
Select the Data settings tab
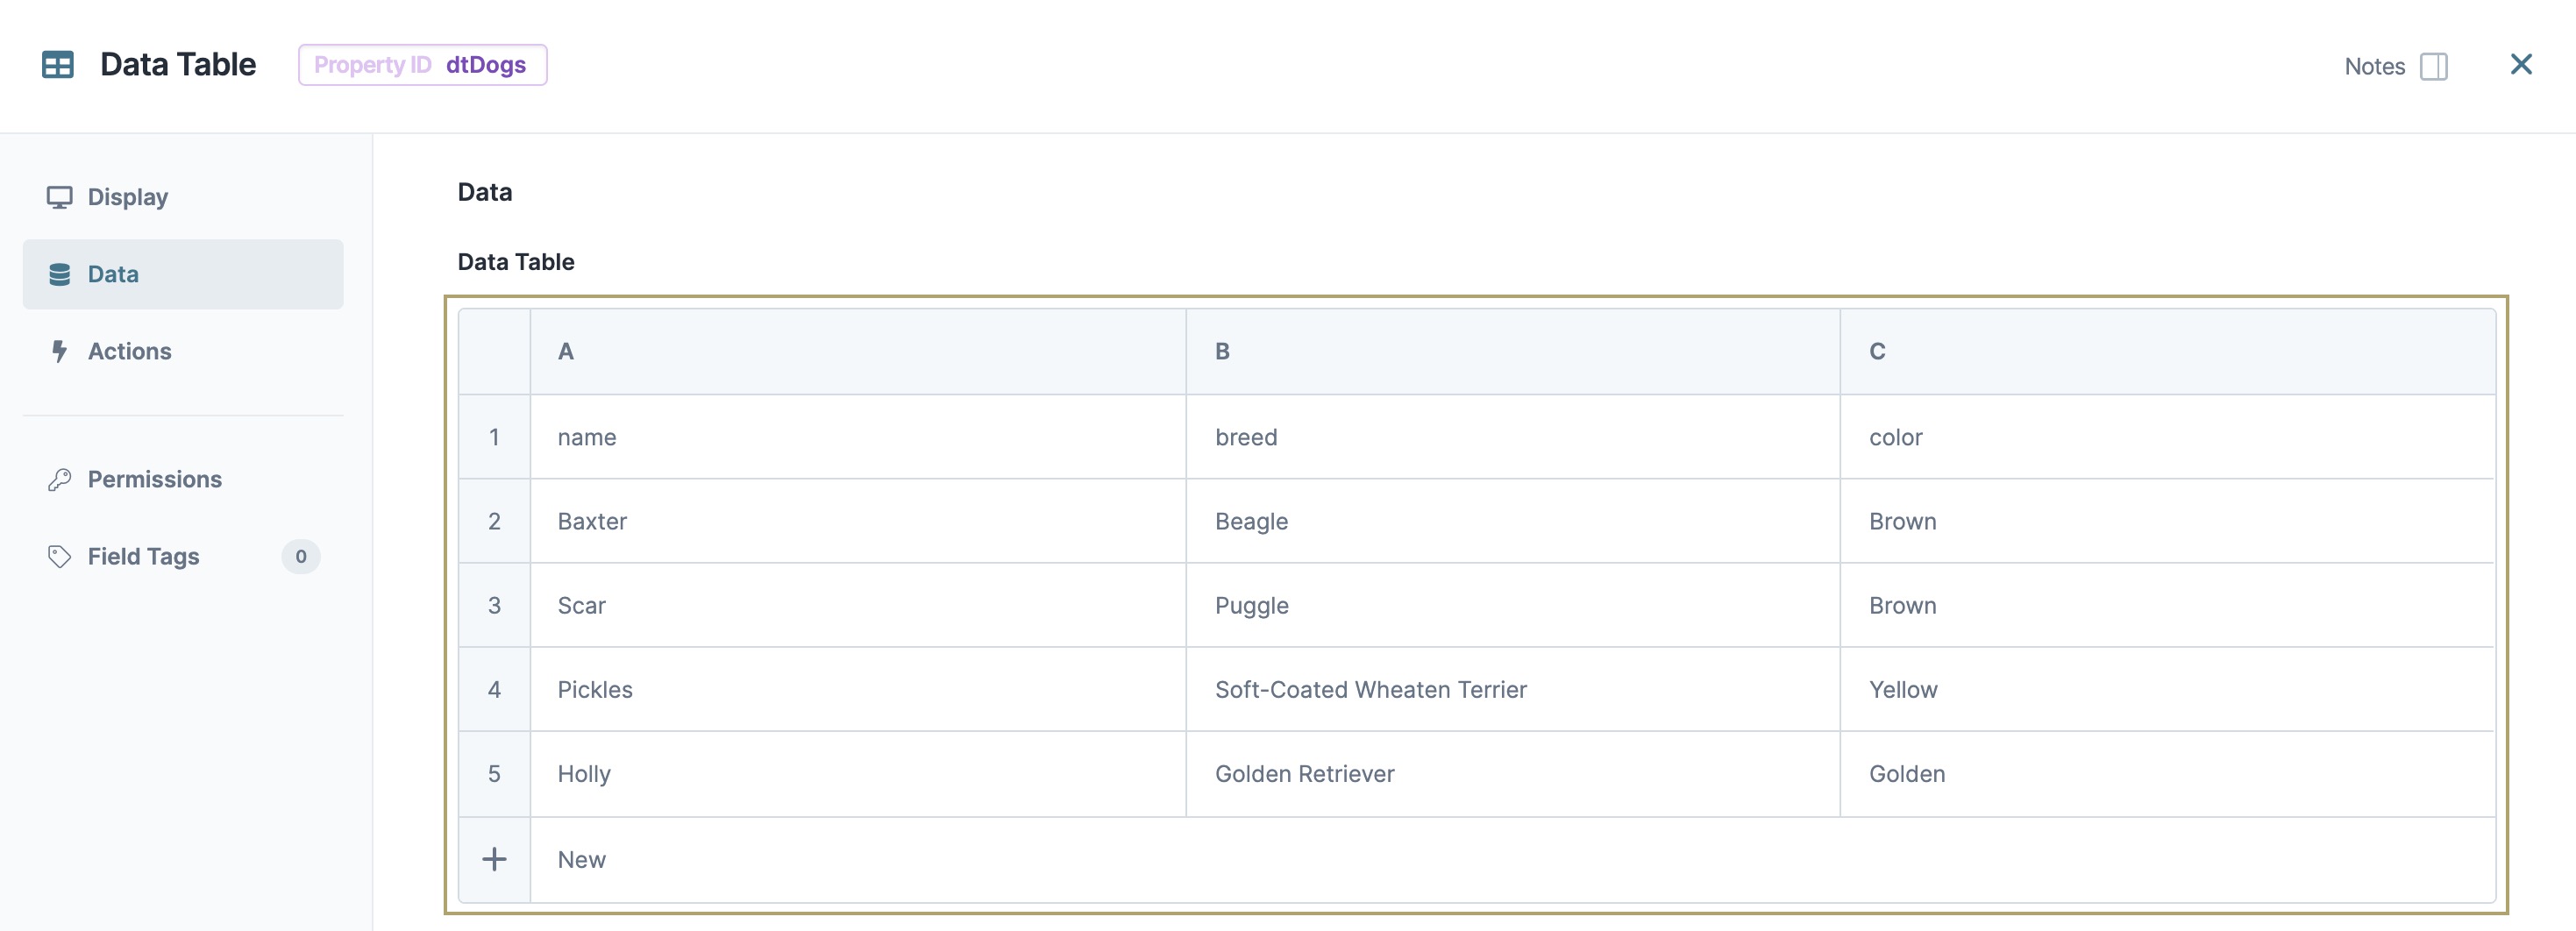click(183, 274)
